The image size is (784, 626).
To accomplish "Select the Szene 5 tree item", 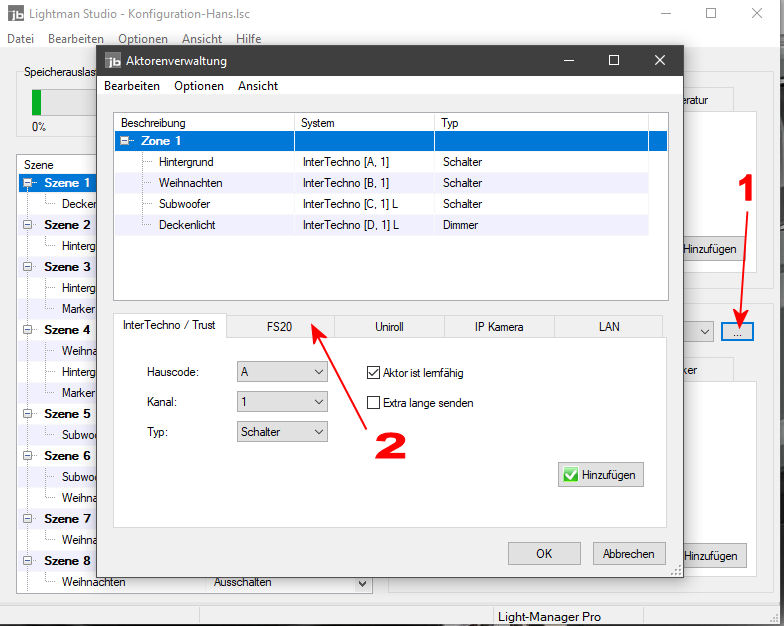I will 67,414.
